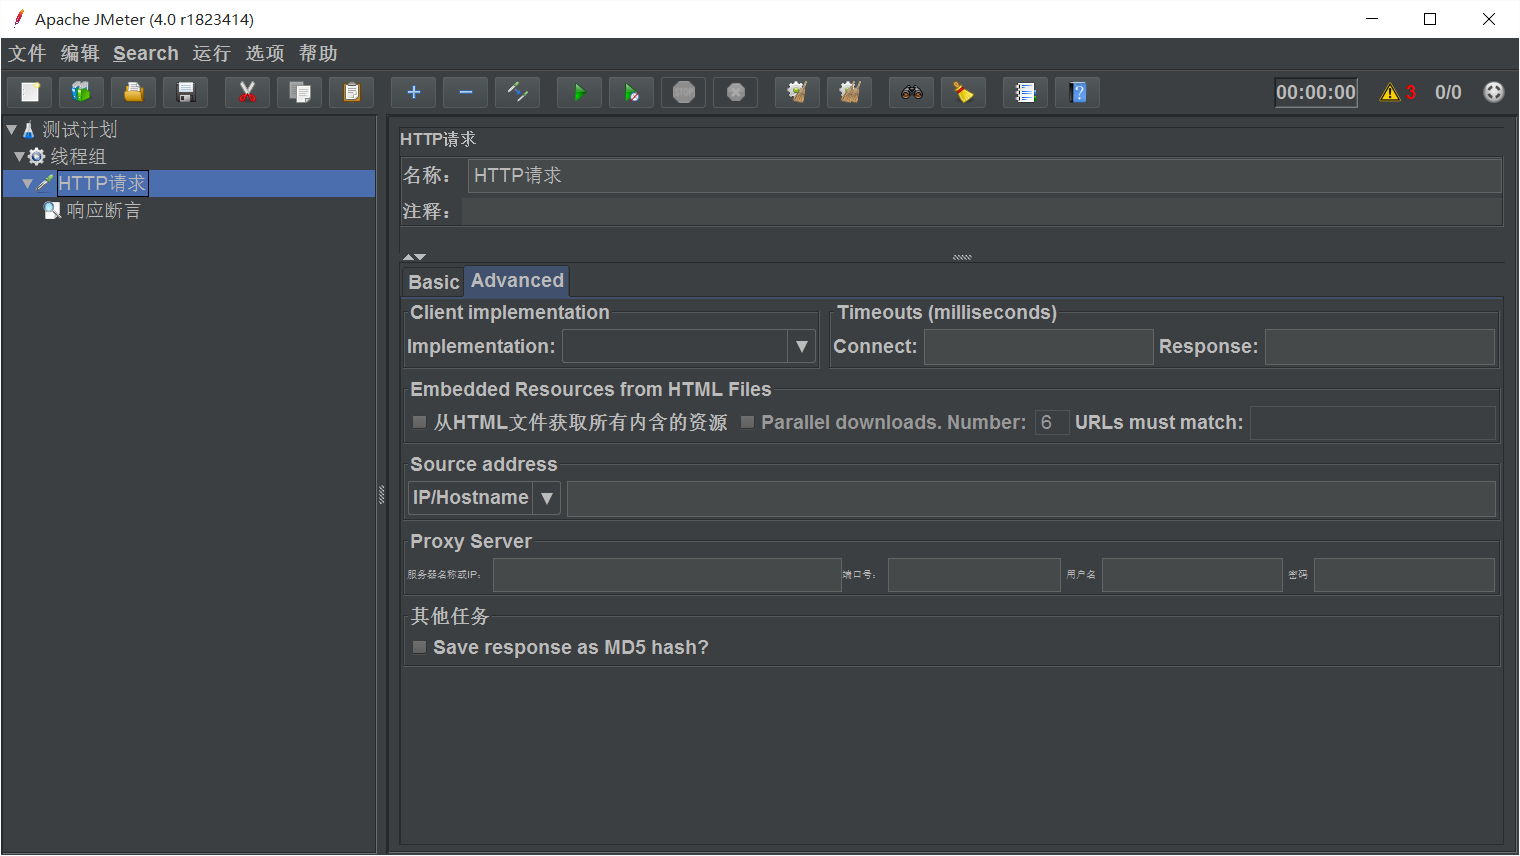The width and height of the screenshot is (1520, 856).
Task: Click the Stop test icon
Action: [x=684, y=92]
